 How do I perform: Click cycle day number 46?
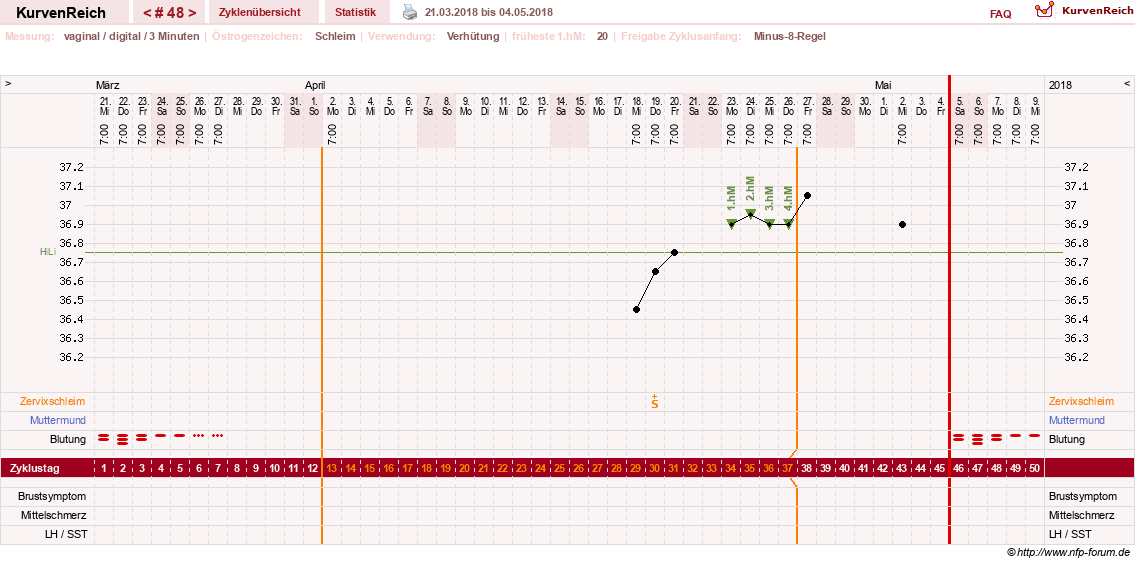pyautogui.click(x=959, y=468)
